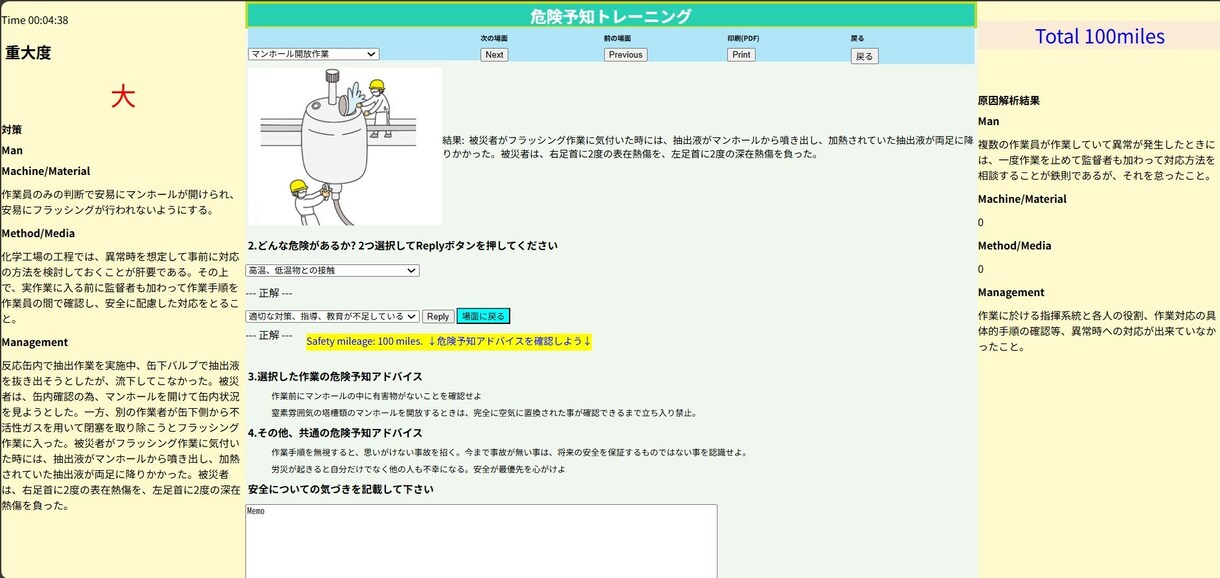Click the Management heading in the left panel
Viewport: 1220px width, 578px height.
click(35, 342)
